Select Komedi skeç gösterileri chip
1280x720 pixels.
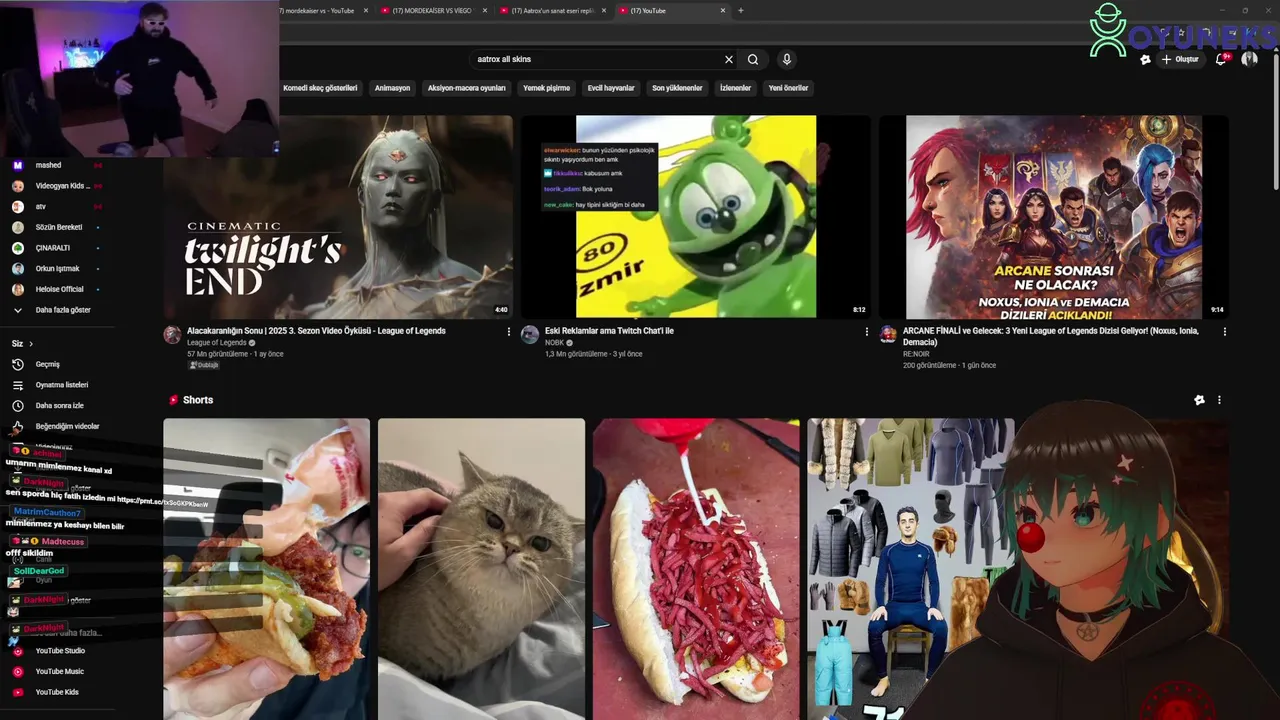coord(320,88)
